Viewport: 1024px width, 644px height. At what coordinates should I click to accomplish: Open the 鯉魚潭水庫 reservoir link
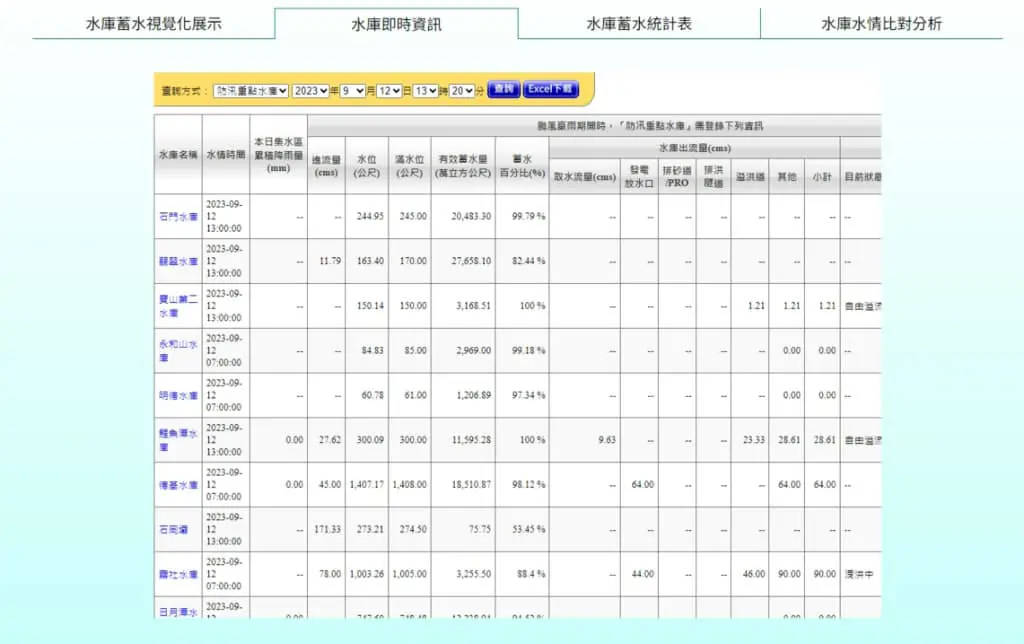pos(178,440)
